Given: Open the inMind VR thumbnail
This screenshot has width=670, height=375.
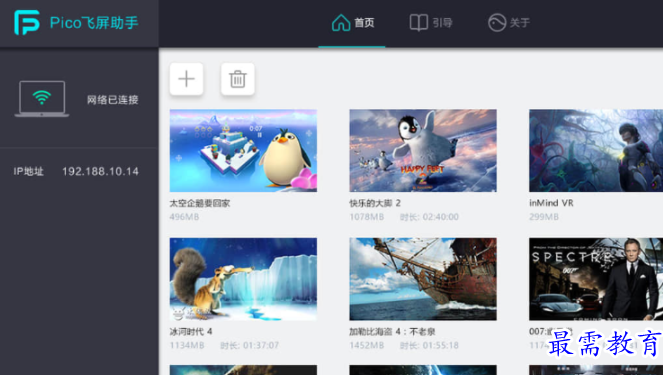Looking at the screenshot, I should point(596,150).
